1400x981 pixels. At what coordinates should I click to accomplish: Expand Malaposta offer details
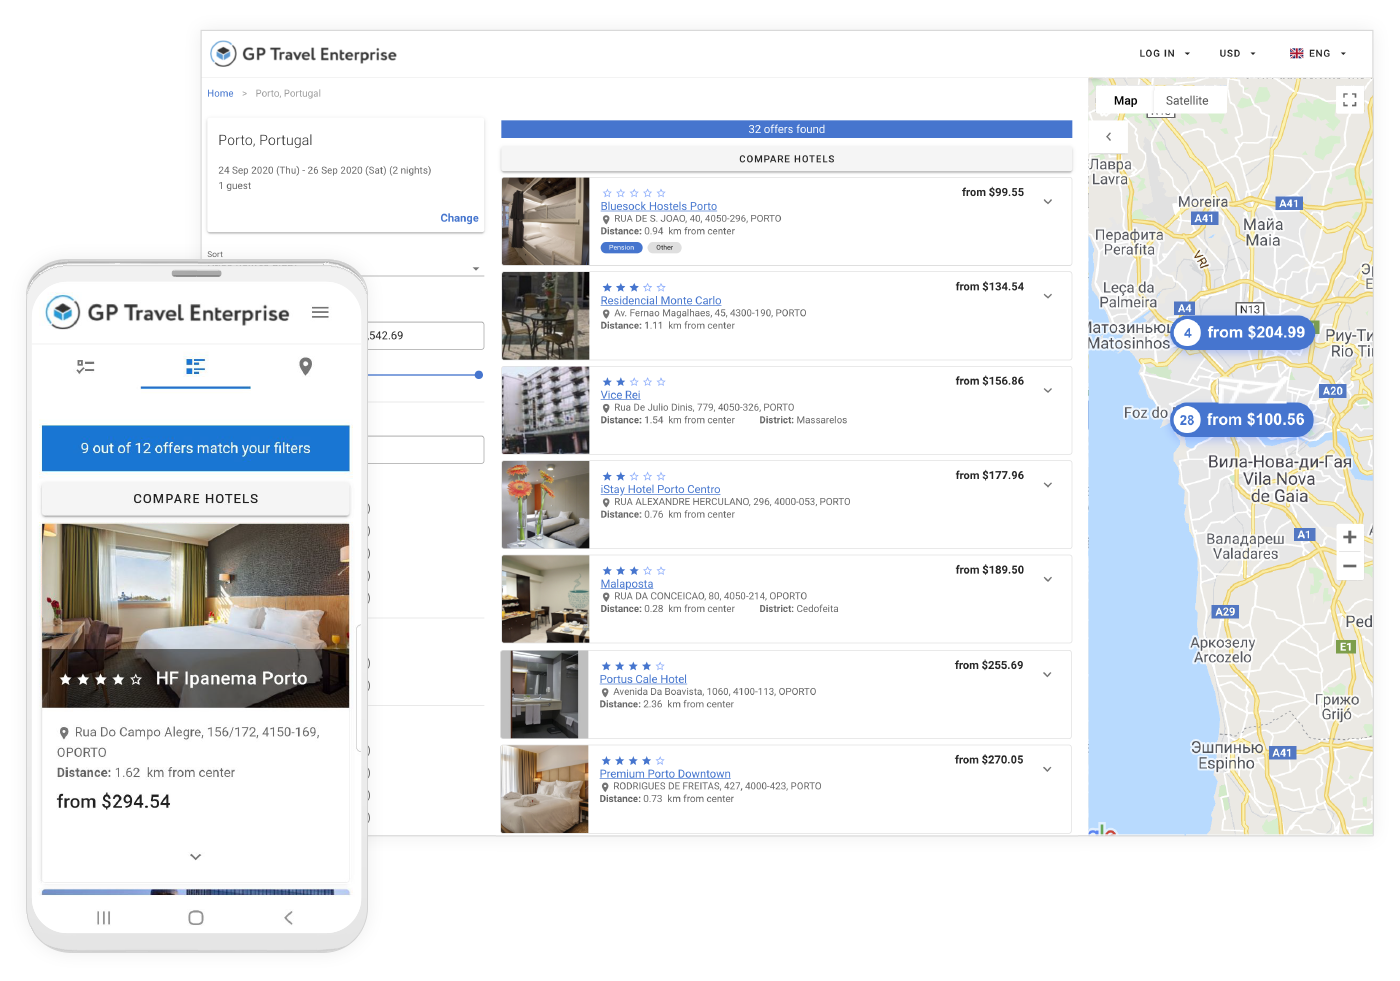(x=1048, y=580)
